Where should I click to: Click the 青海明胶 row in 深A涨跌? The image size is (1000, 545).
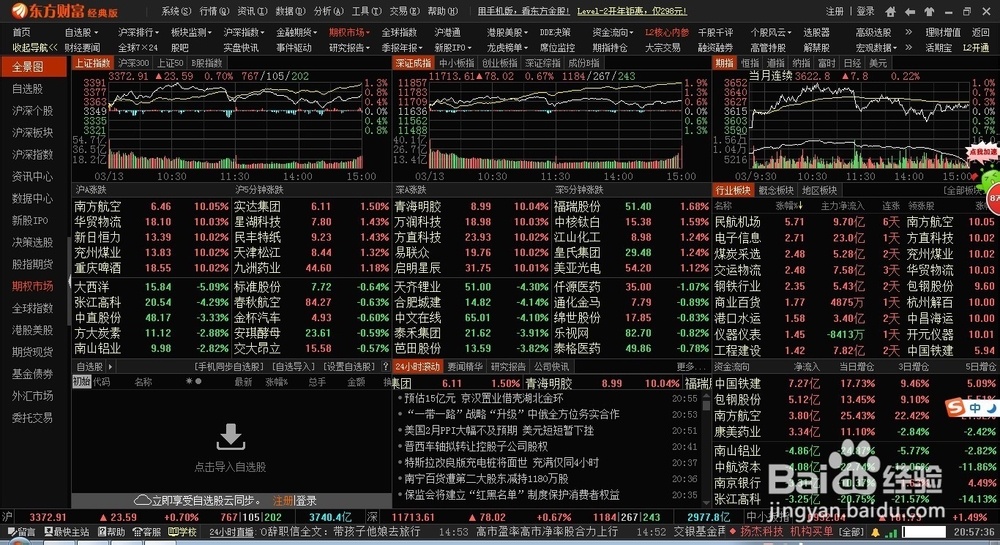471,207
